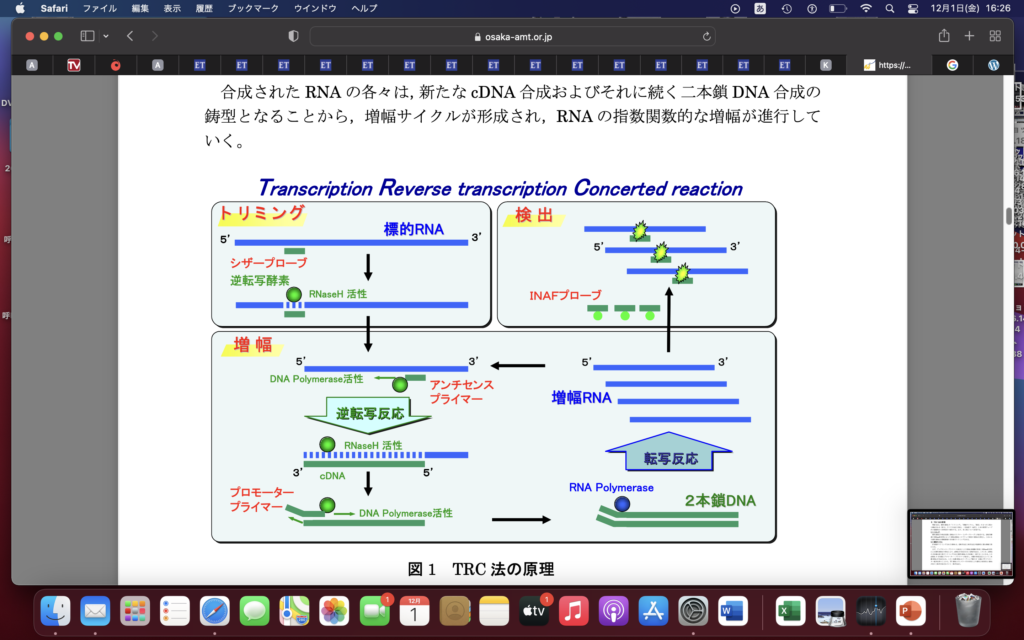This screenshot has height=640, width=1024.
Task: Launch Microsoft Word from the Dock
Action: click(732, 609)
